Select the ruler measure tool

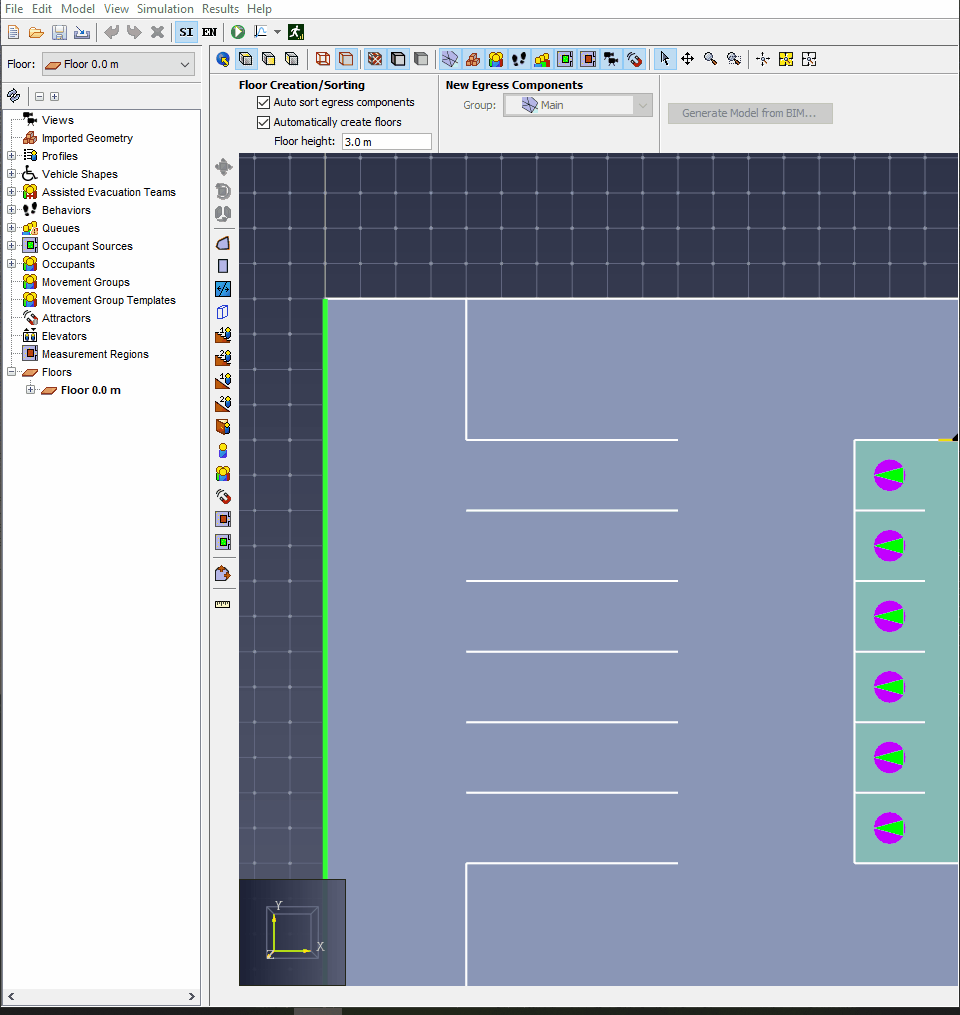point(223,604)
